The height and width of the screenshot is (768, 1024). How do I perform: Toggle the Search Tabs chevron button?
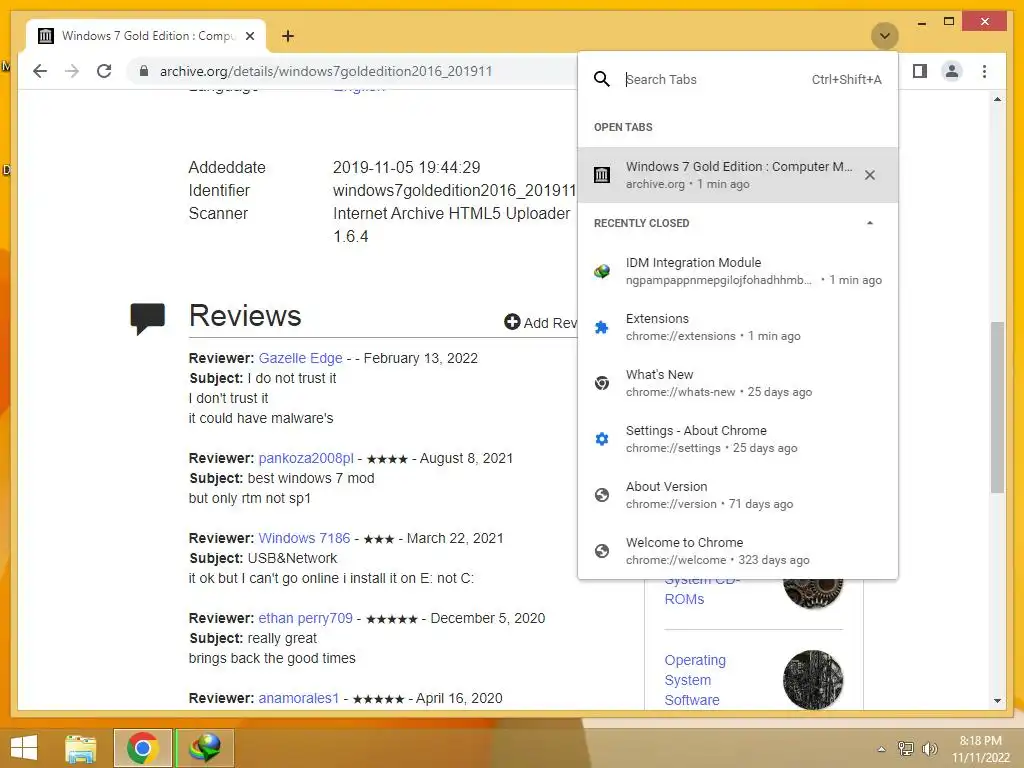(885, 36)
